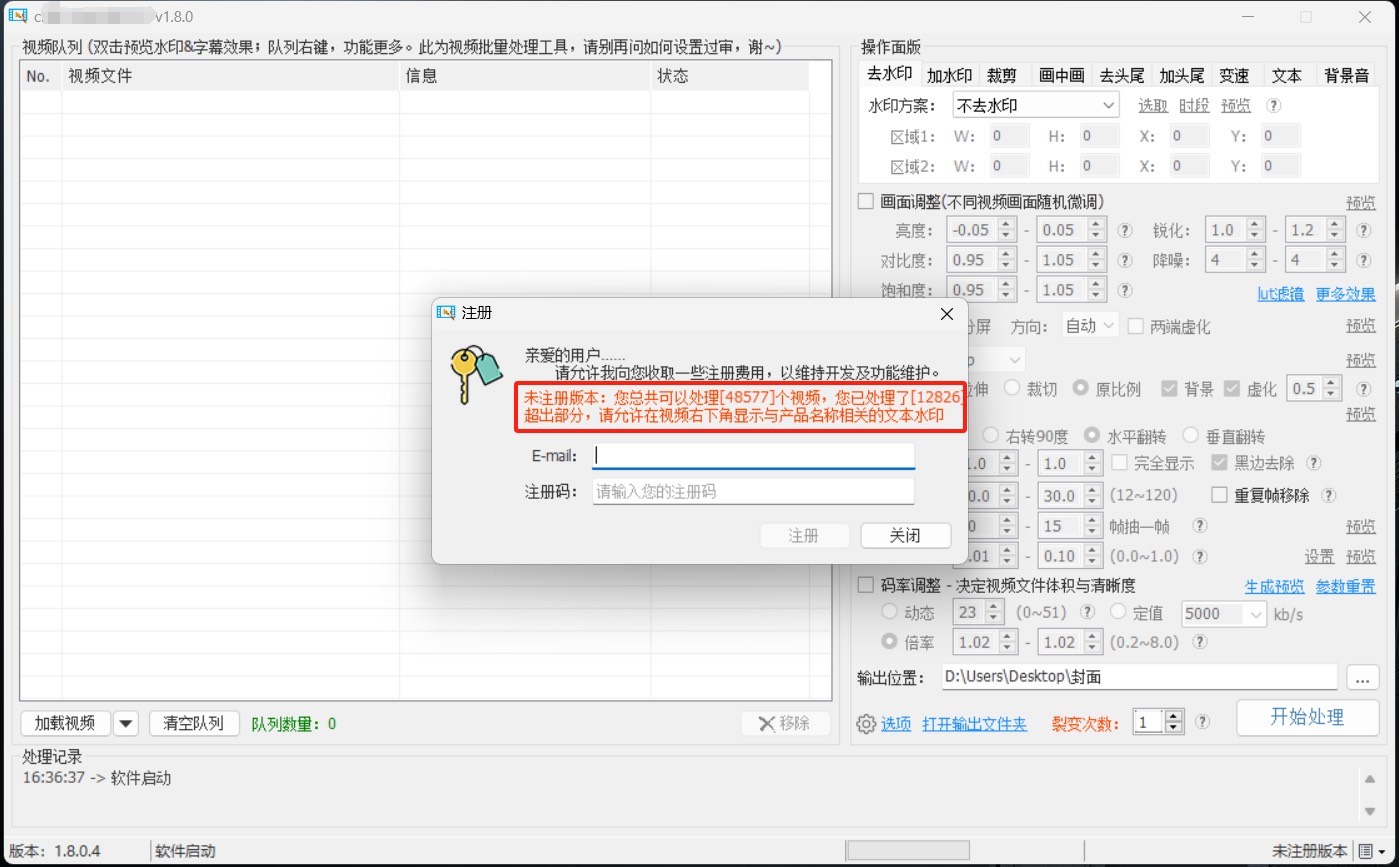Click the 更多效果 link
This screenshot has height=867, width=1399.
[x=1345, y=294]
